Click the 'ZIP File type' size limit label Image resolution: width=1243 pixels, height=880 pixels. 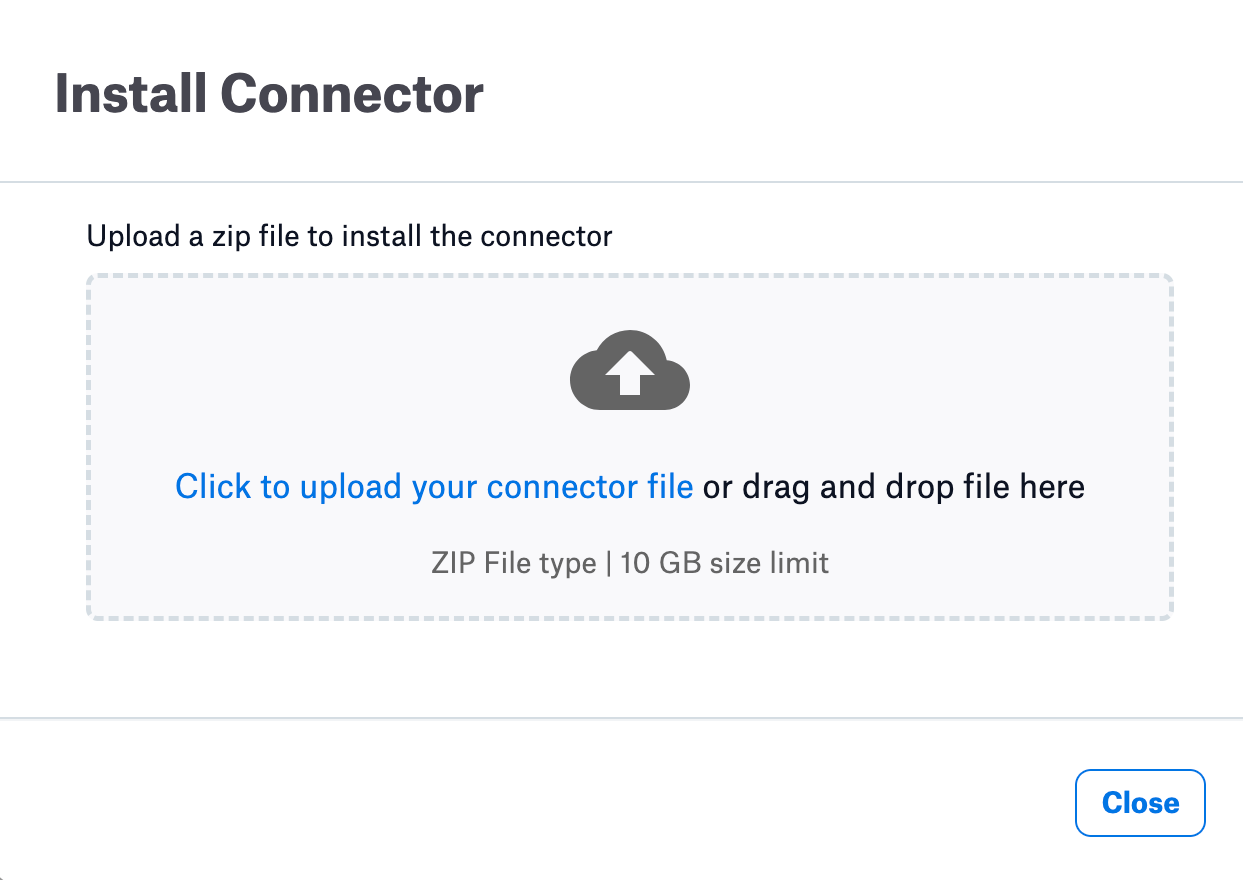629,562
